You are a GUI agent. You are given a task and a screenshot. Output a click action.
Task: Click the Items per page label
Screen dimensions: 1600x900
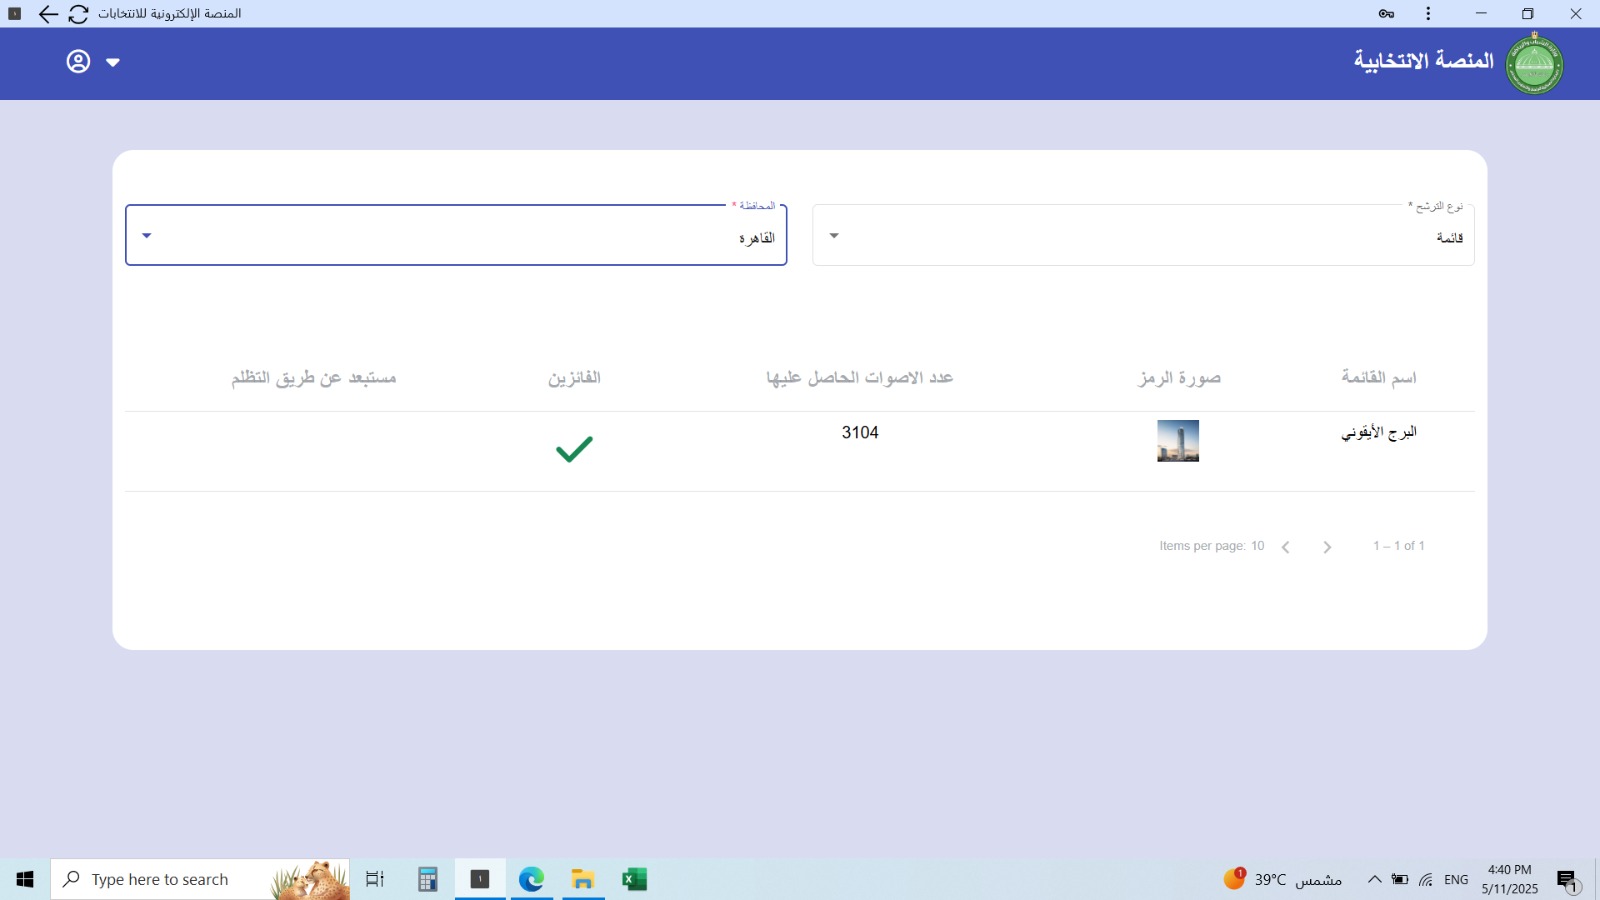(1202, 546)
